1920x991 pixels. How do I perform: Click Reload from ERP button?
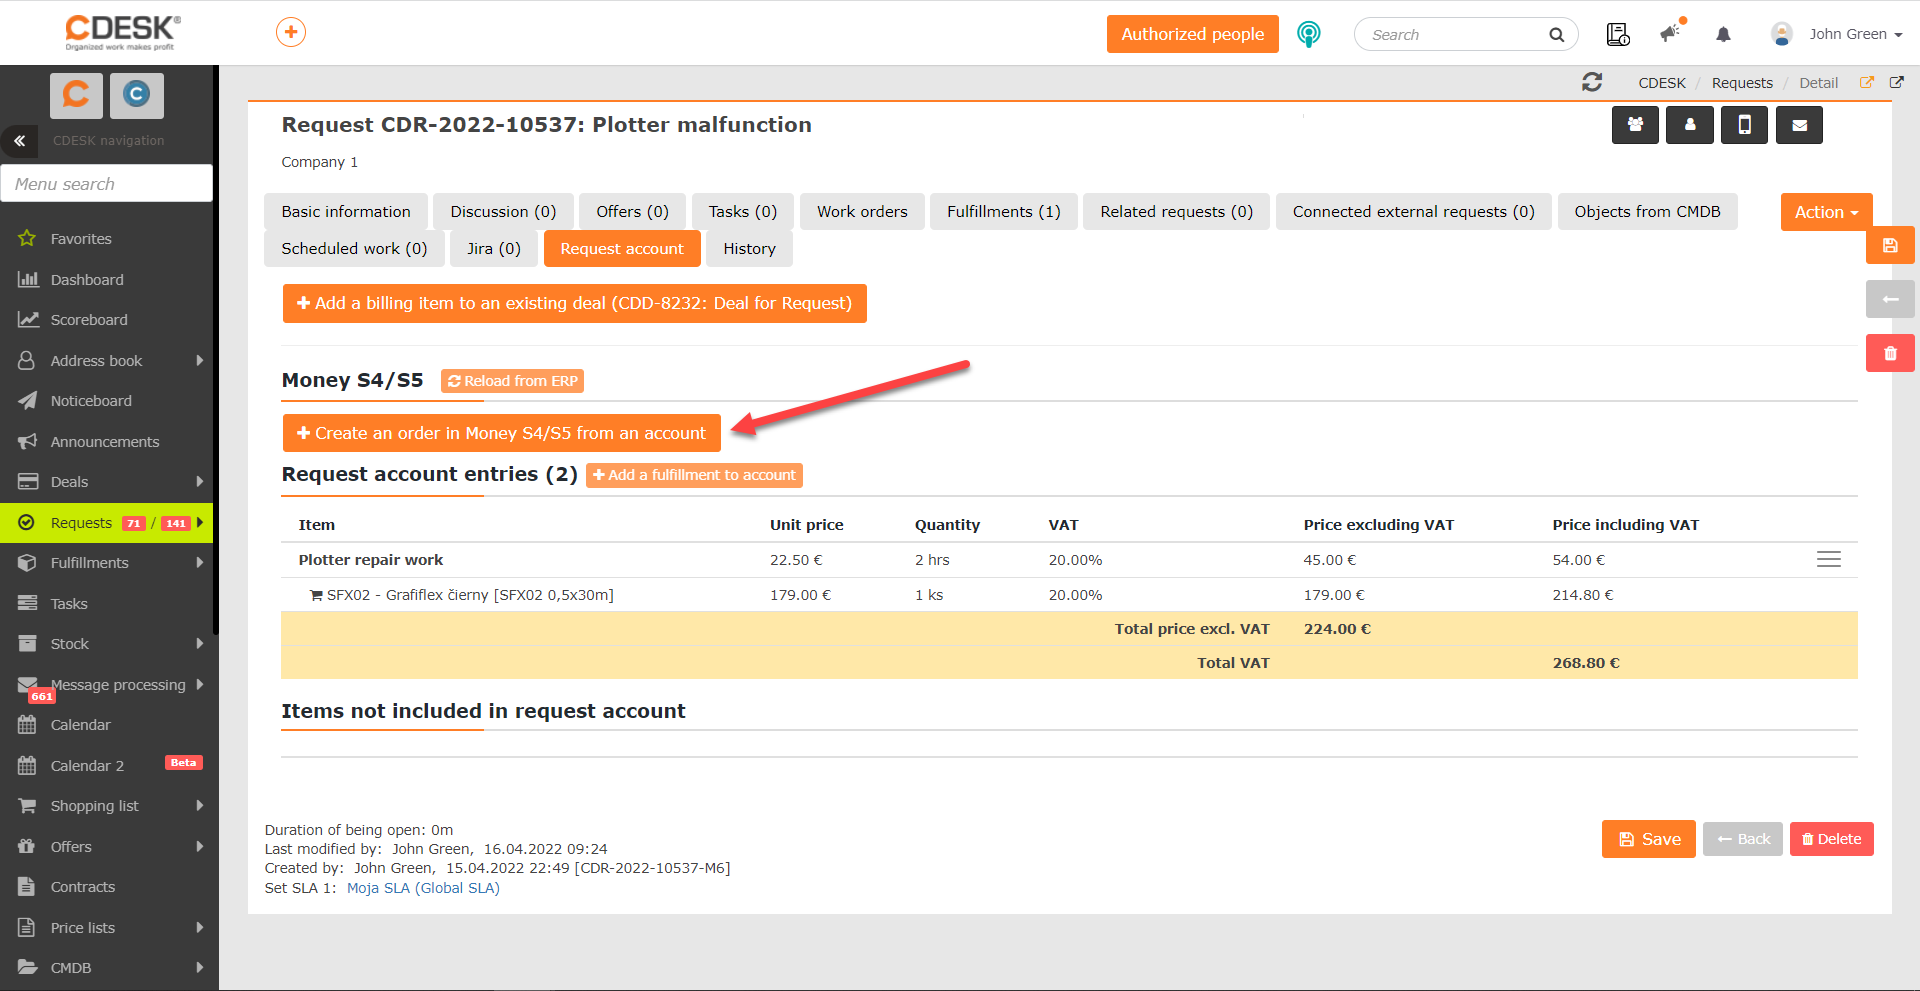coord(512,381)
